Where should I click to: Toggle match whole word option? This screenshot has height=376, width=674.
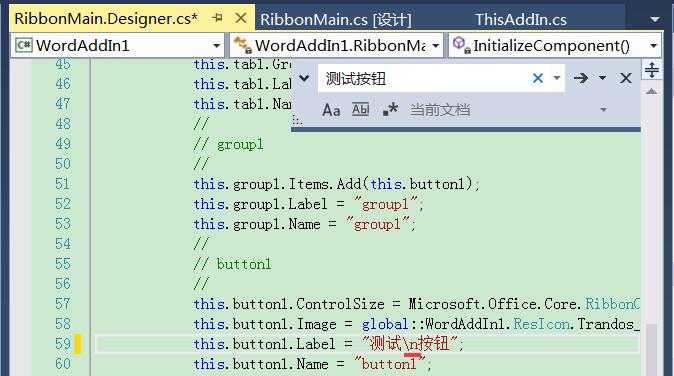360,110
